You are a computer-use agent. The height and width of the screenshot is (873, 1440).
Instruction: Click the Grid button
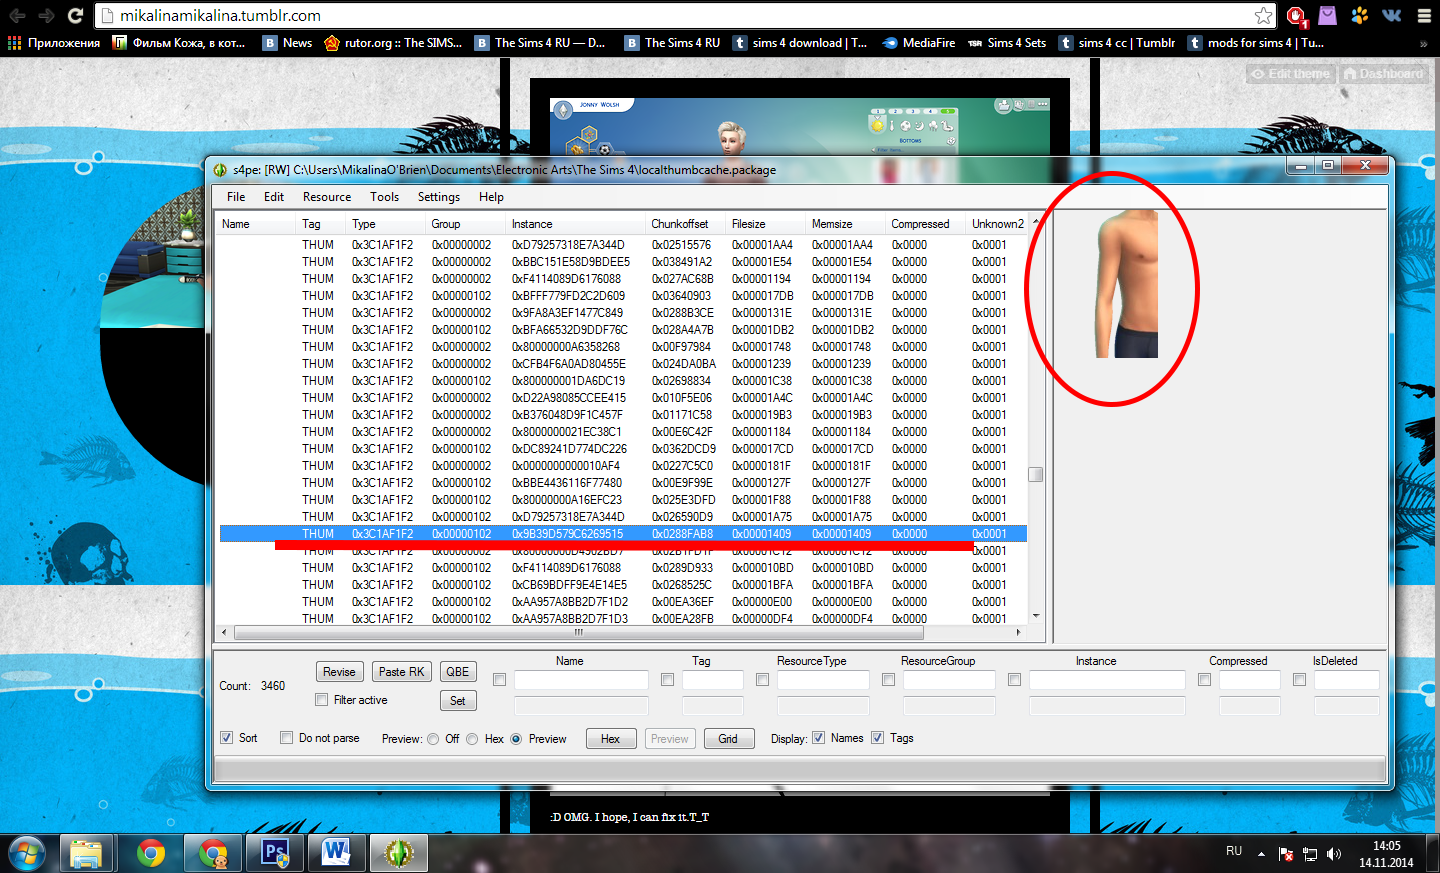tap(728, 739)
